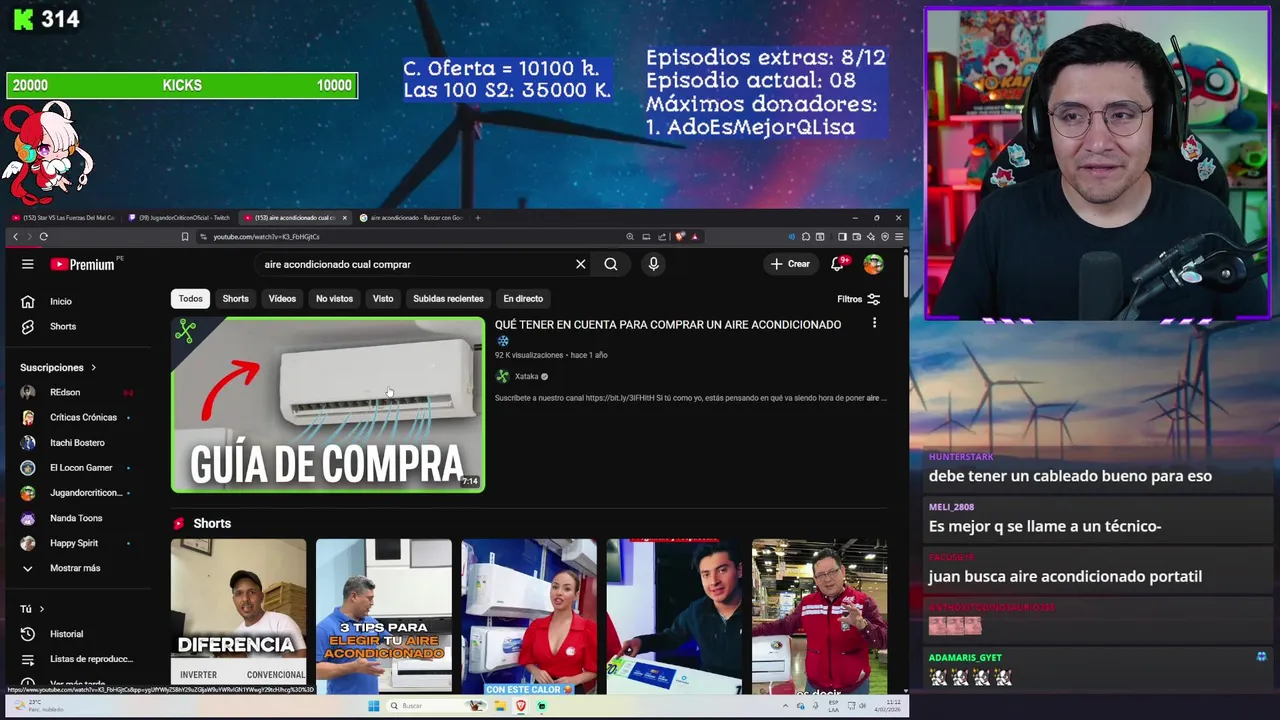Screen dimensions: 1280x720
Task: Open the YouTube hamburger guide menu
Action: point(28,264)
